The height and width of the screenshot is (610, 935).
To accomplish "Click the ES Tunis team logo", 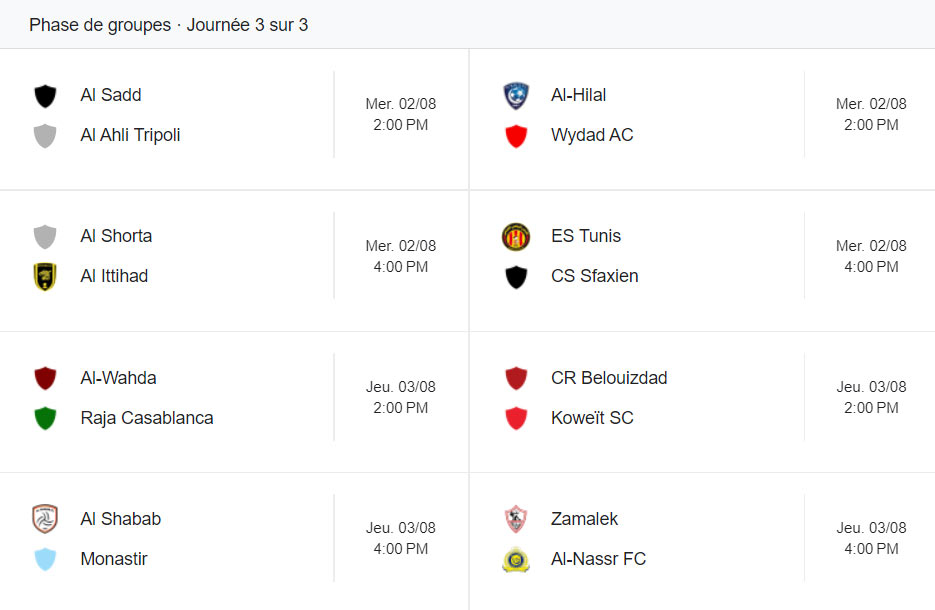I will tap(516, 237).
